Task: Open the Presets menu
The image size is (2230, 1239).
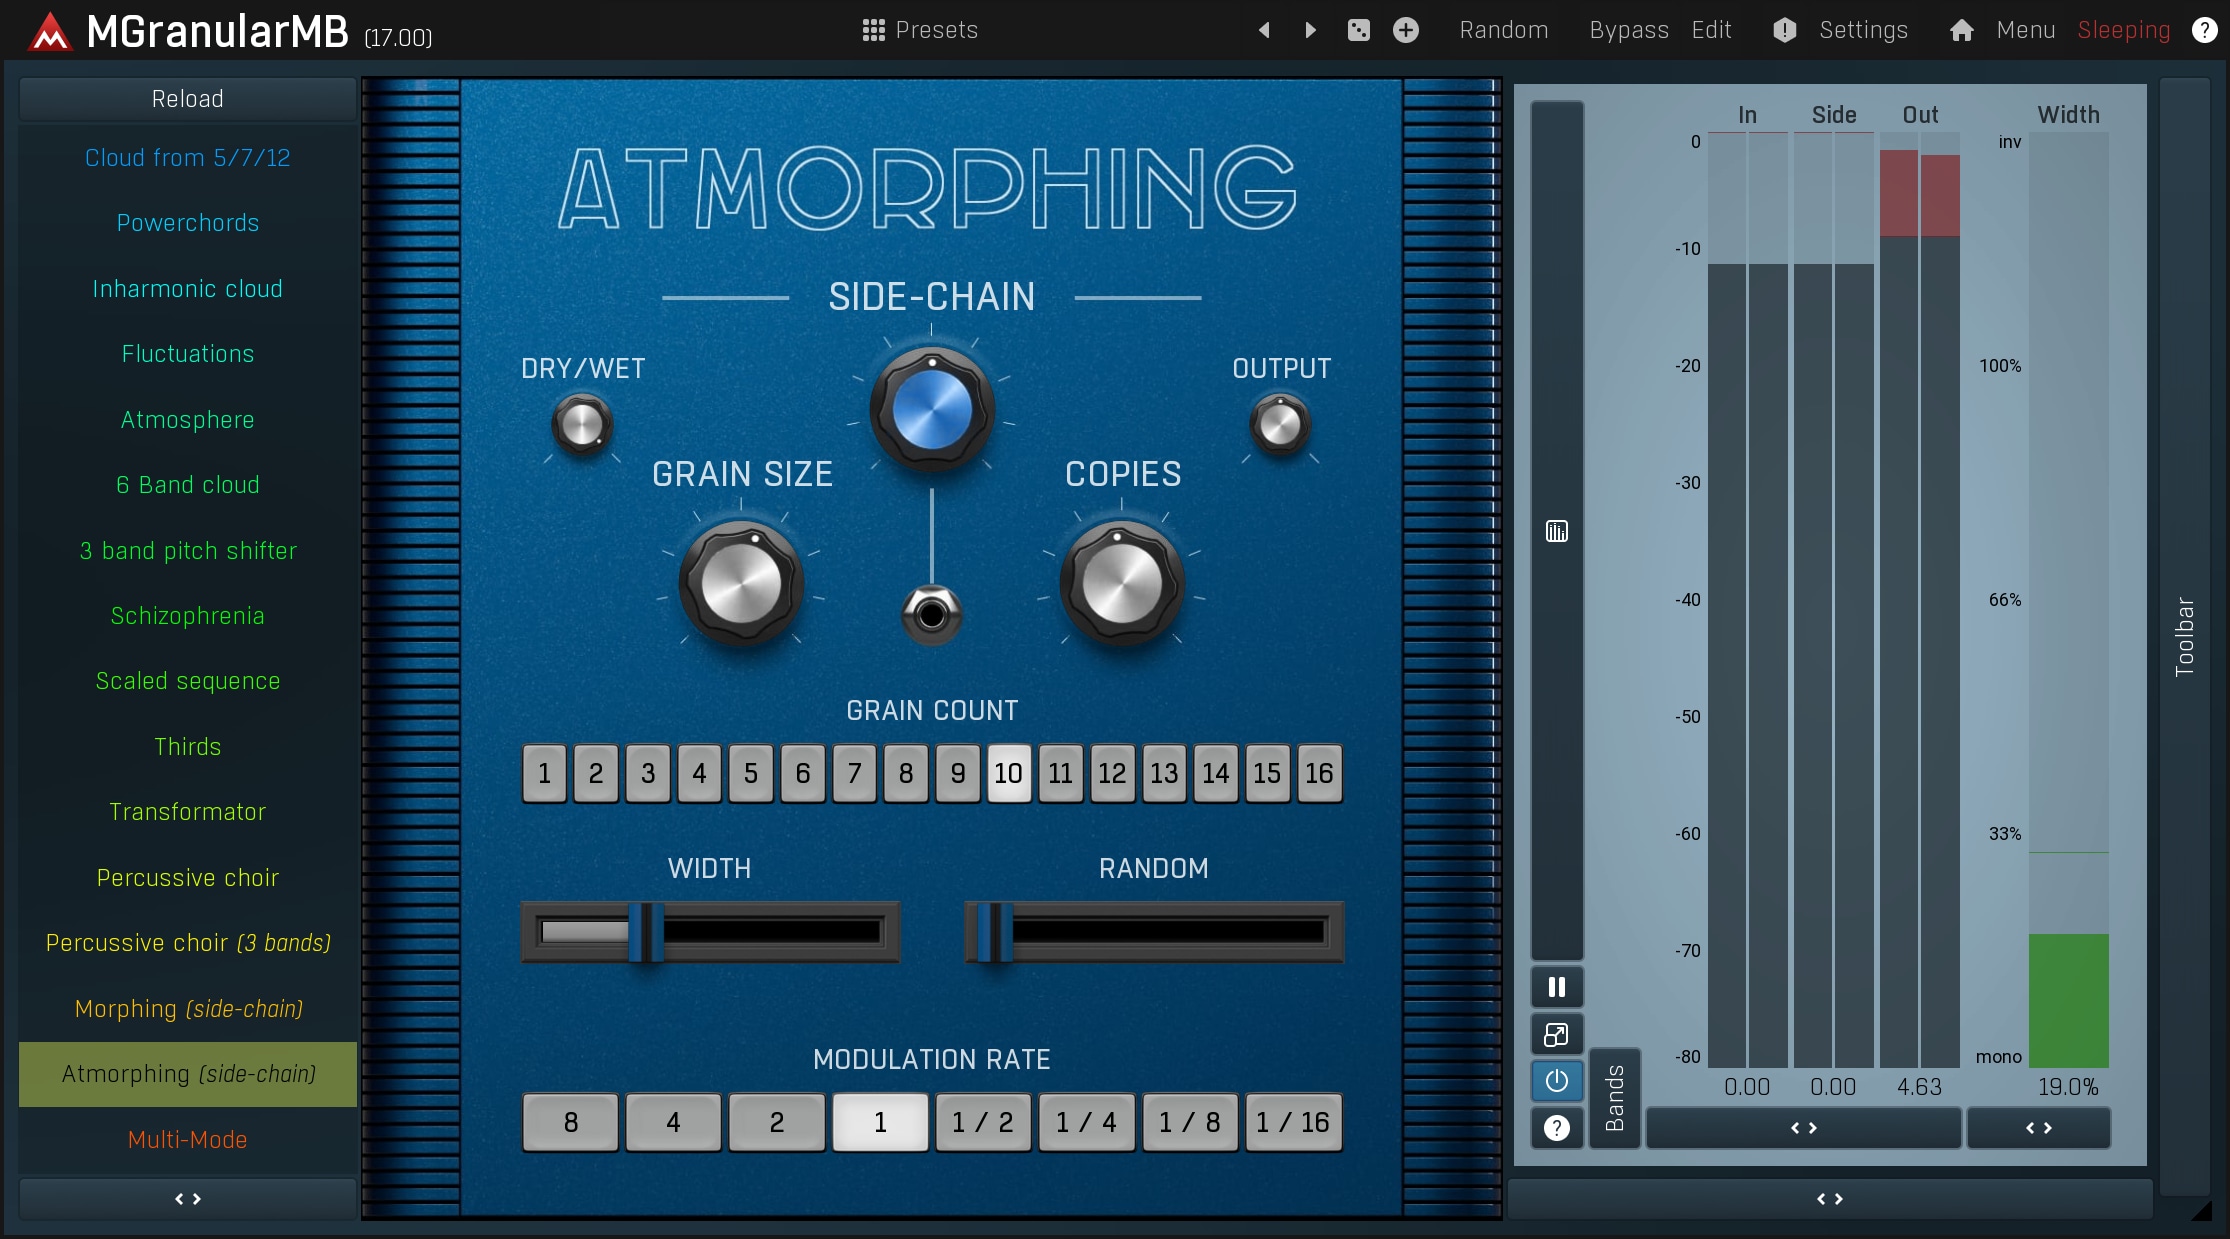Action: tap(920, 30)
